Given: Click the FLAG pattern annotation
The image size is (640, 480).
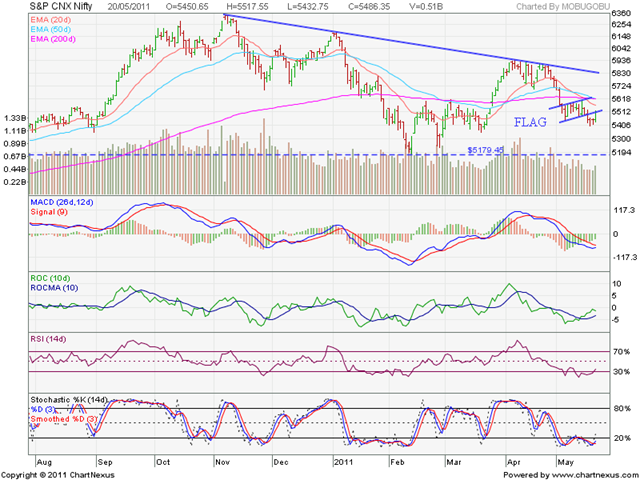Looking at the screenshot, I should pyautogui.click(x=530, y=122).
